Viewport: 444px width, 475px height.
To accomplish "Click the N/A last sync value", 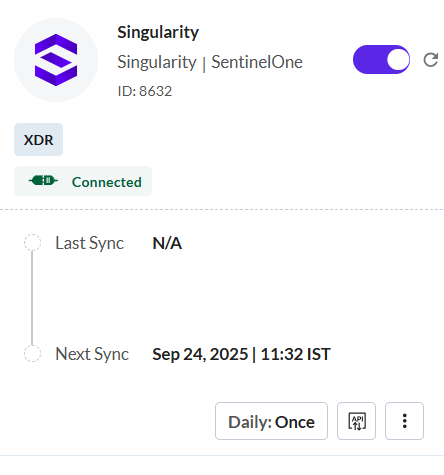I will 167,243.
